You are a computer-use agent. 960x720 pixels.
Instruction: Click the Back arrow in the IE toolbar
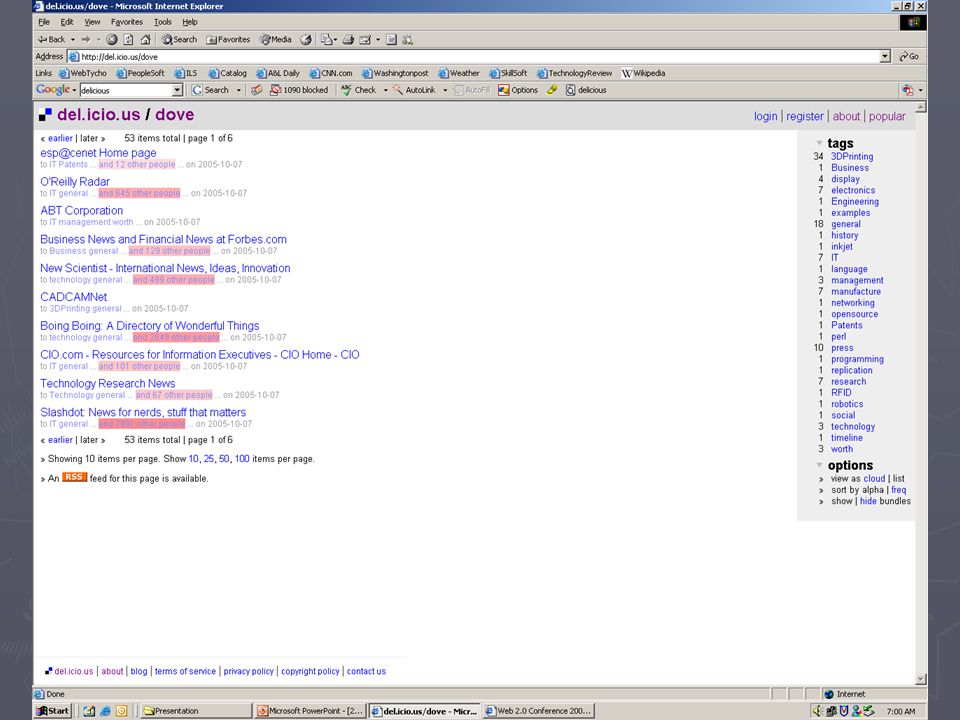51,39
